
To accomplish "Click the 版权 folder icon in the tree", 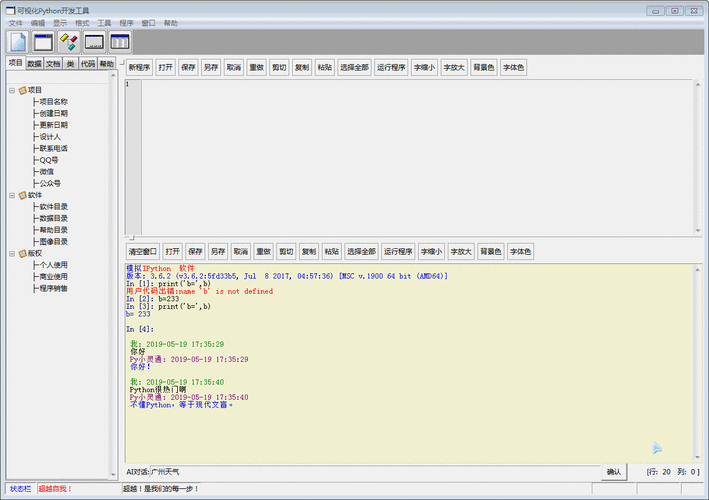I will point(22,253).
